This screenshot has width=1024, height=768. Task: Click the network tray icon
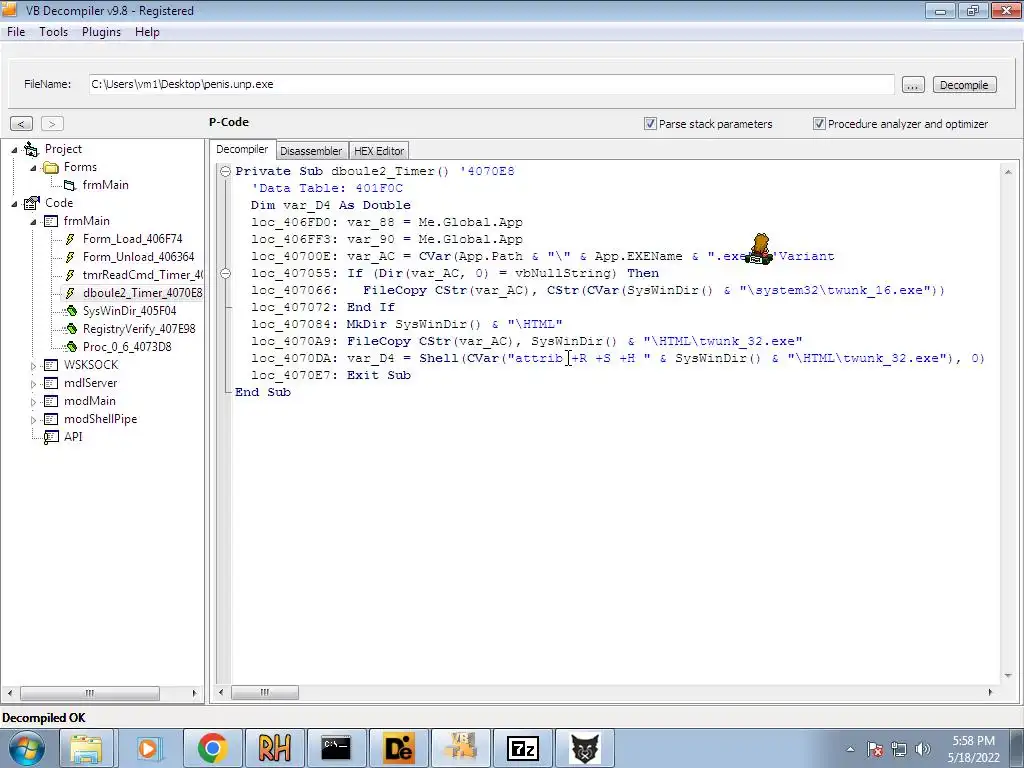point(899,749)
